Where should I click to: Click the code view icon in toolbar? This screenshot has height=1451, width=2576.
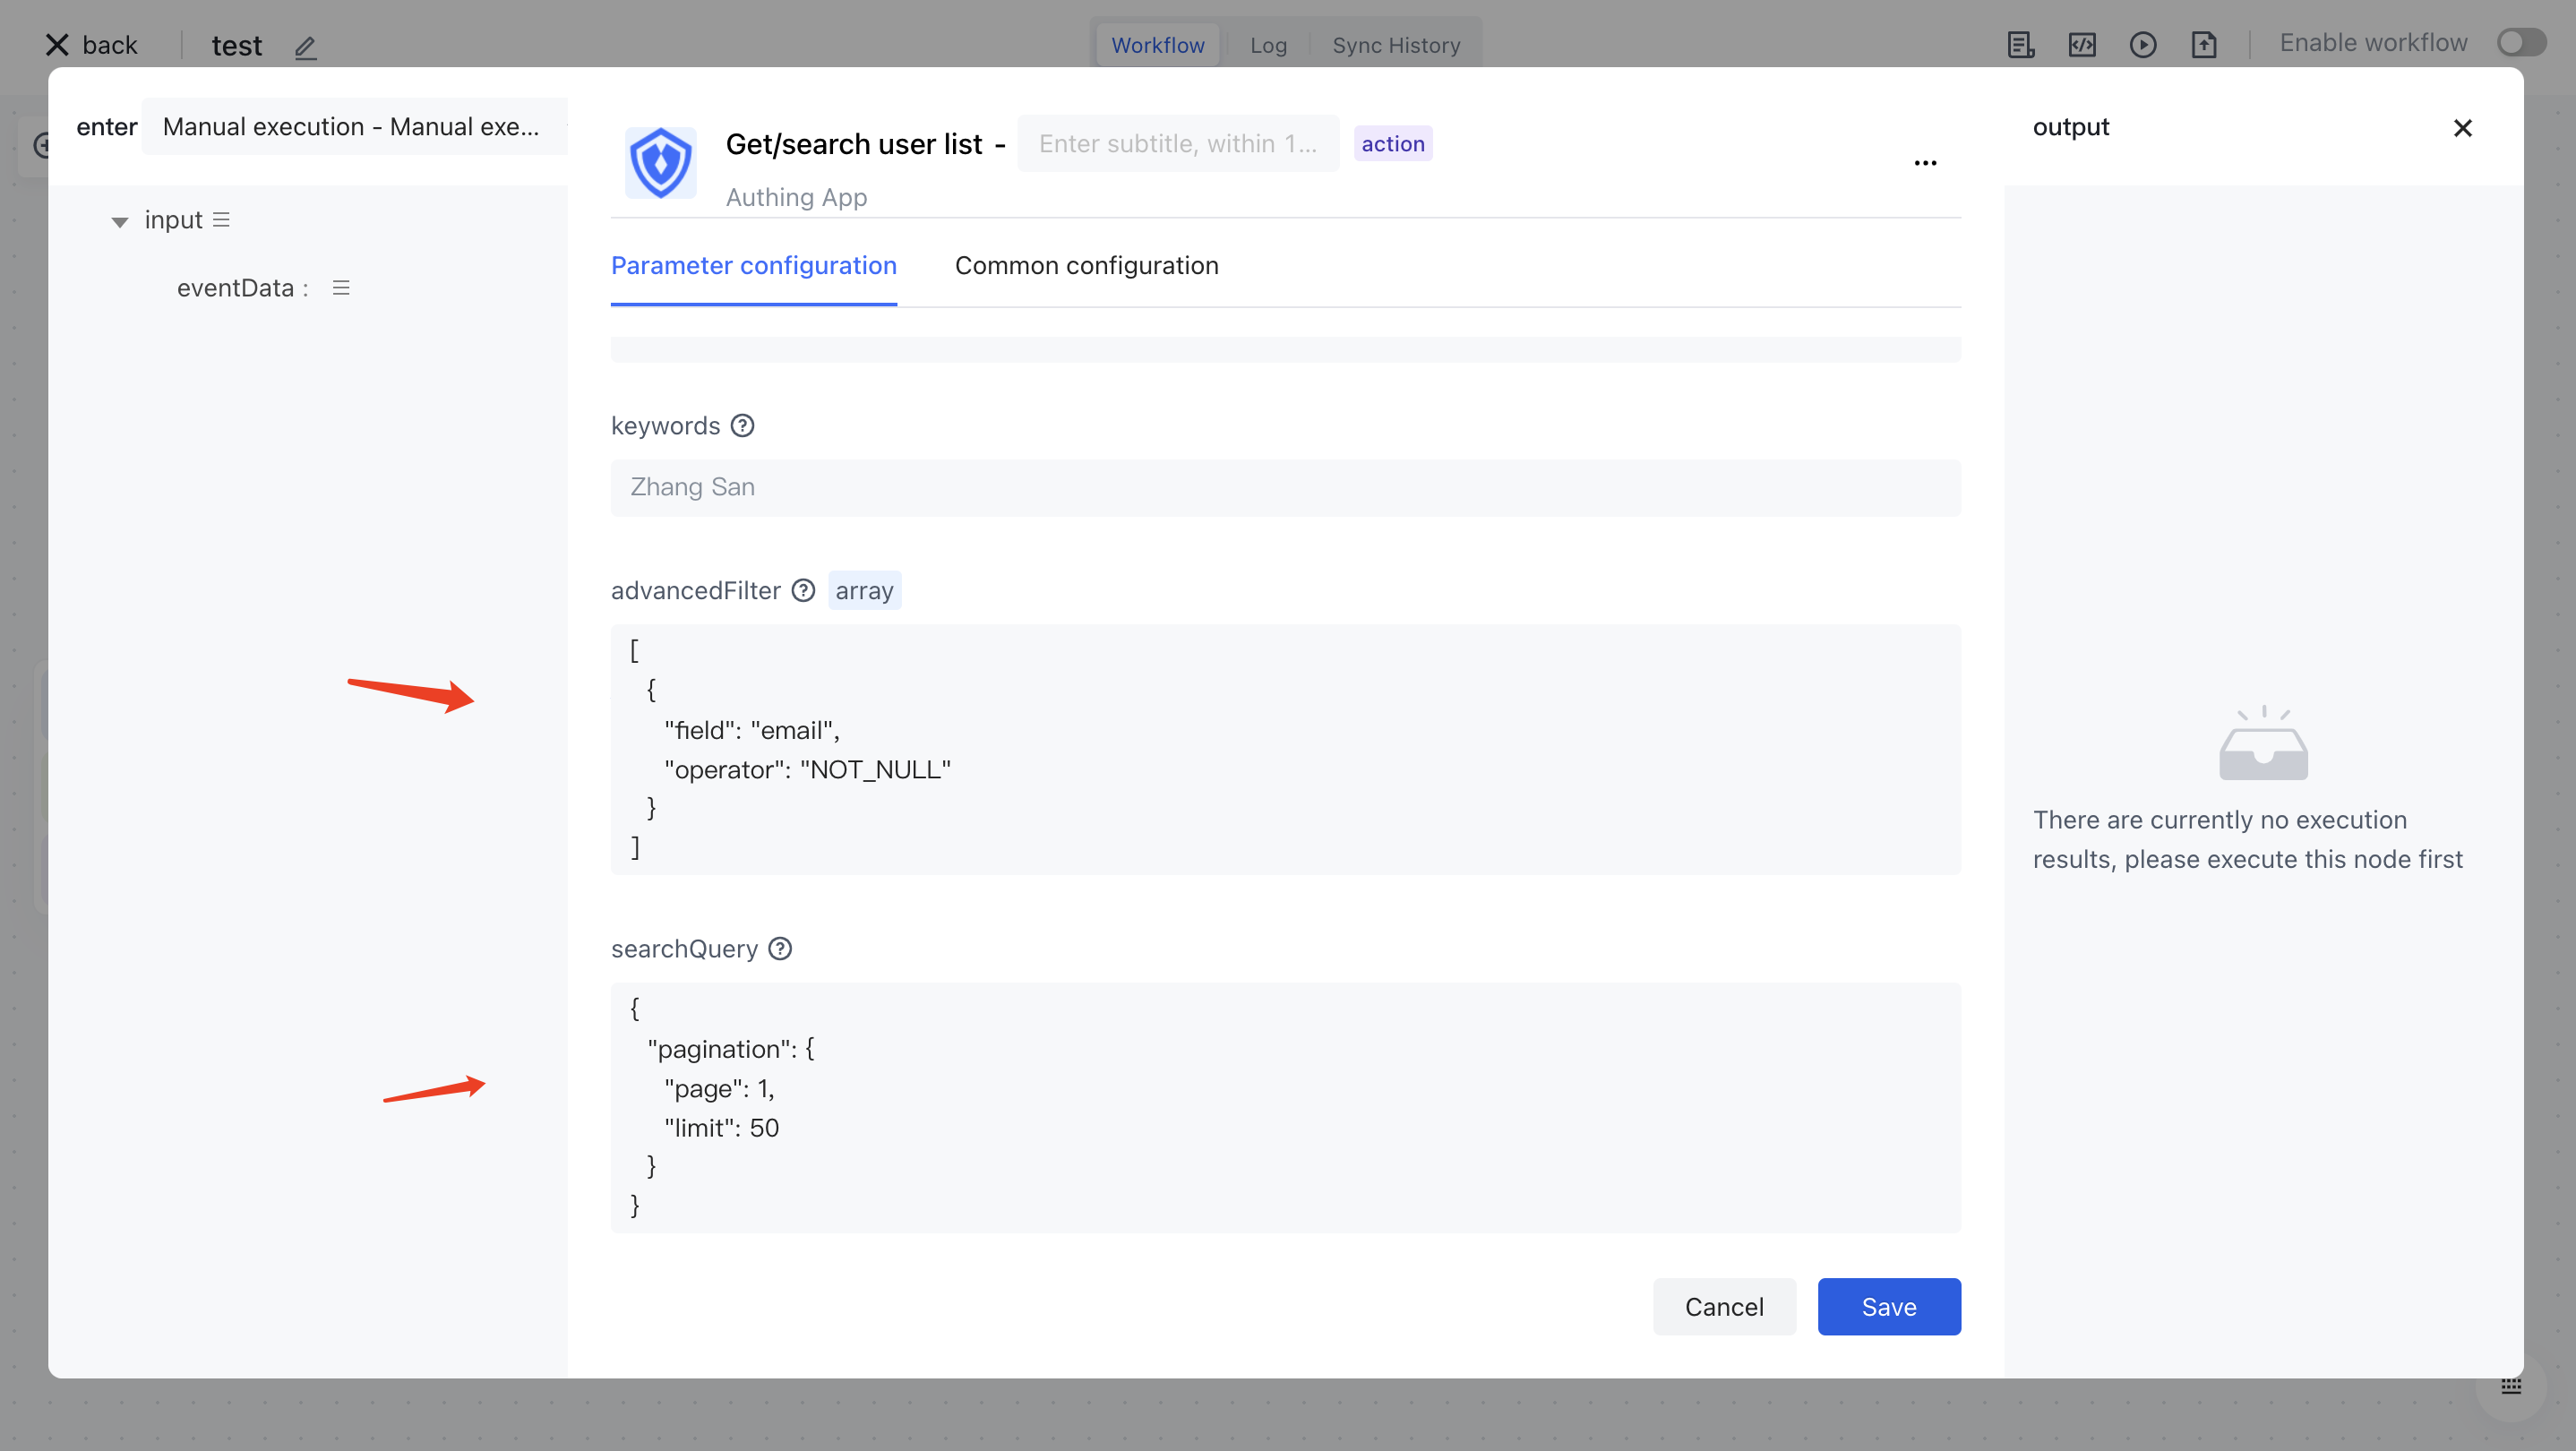coord(2081,45)
